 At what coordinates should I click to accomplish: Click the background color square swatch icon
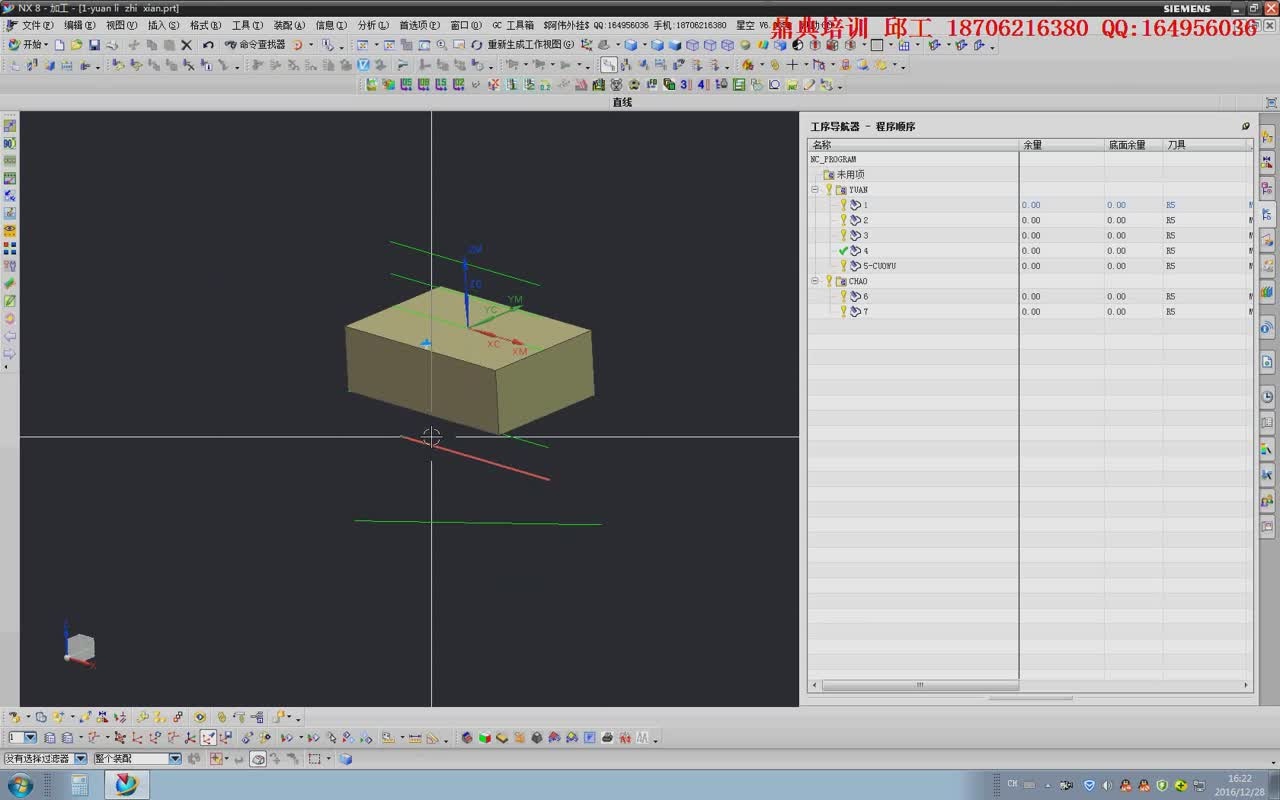tap(877, 45)
